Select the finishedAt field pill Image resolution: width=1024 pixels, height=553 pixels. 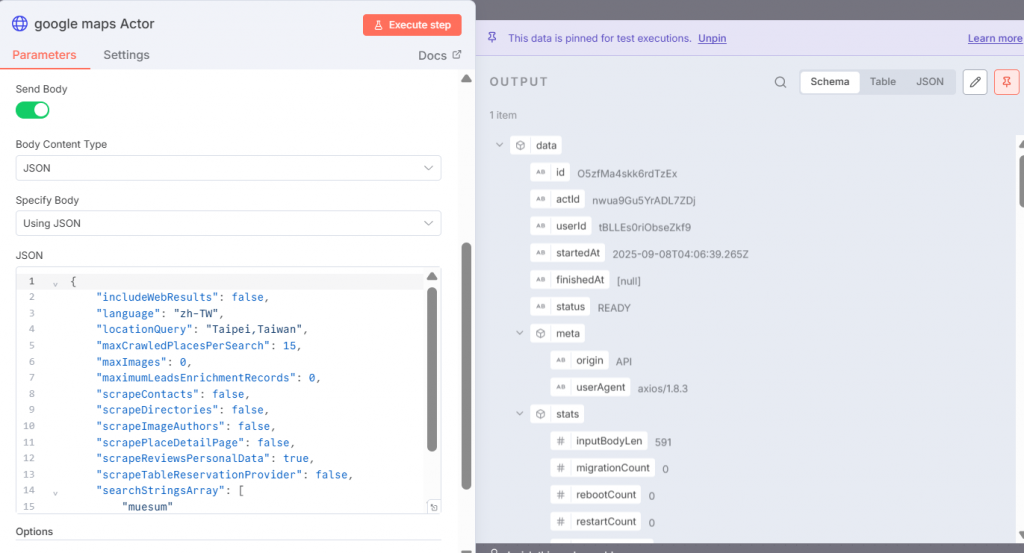click(570, 279)
